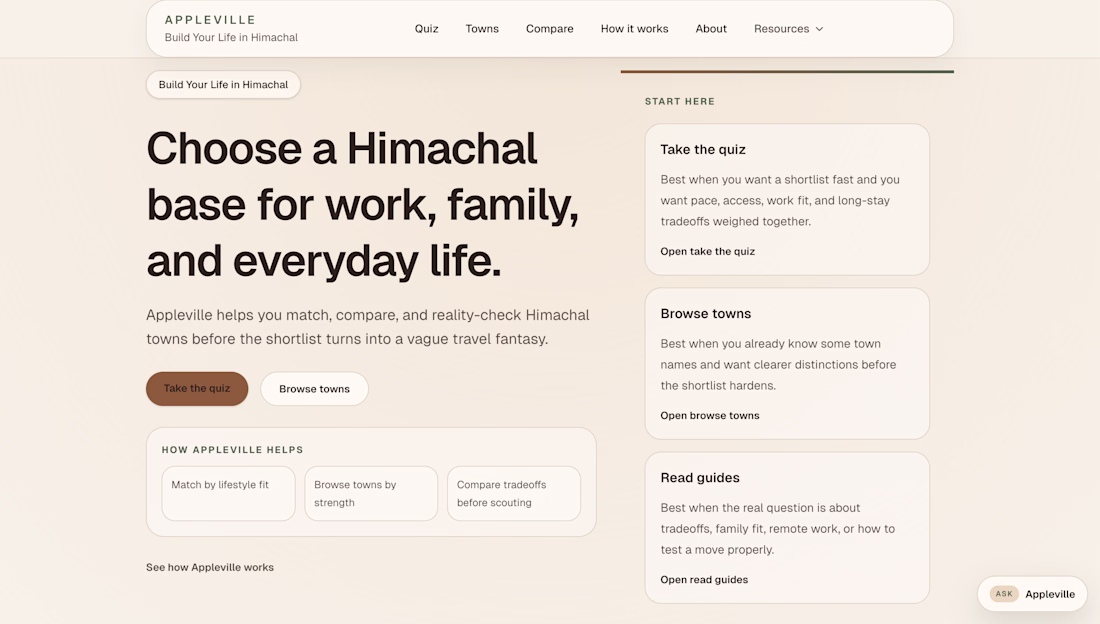Follow See how Appleville works link
The image size is (1100, 624).
tap(210, 567)
